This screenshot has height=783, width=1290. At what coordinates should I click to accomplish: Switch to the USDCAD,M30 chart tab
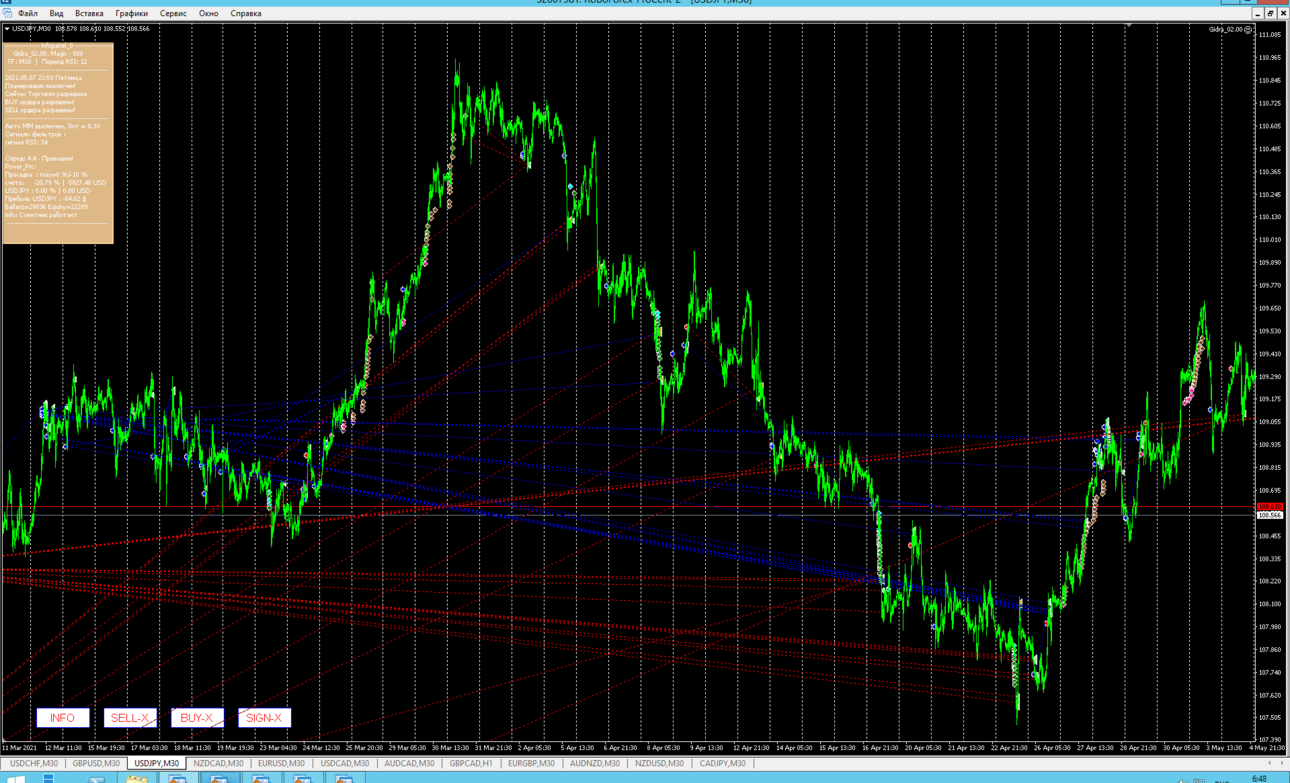(344, 763)
